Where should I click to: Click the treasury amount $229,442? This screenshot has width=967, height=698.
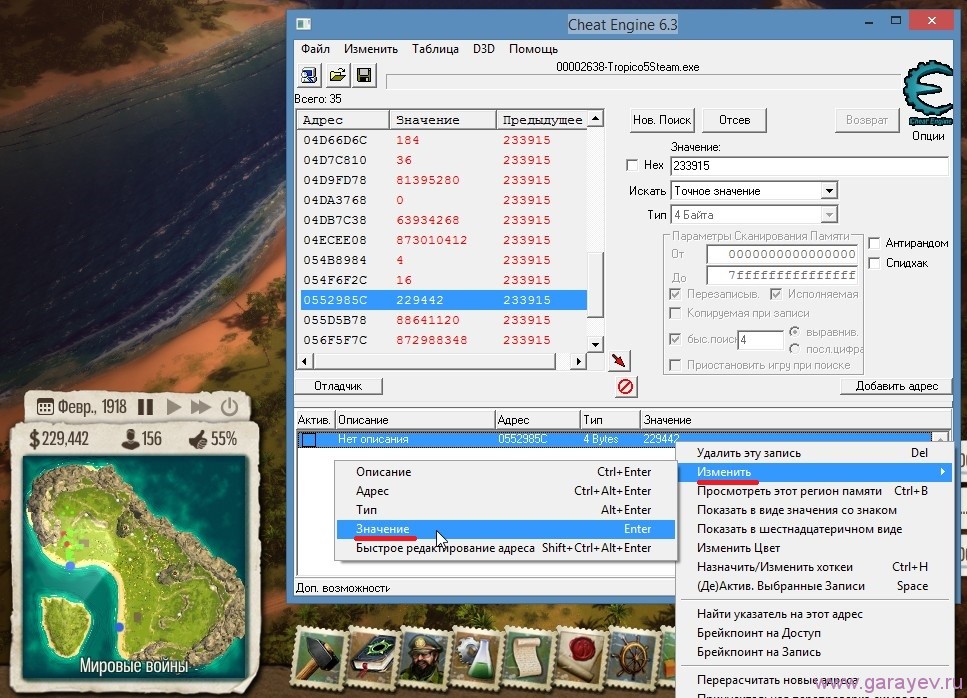tap(59, 439)
